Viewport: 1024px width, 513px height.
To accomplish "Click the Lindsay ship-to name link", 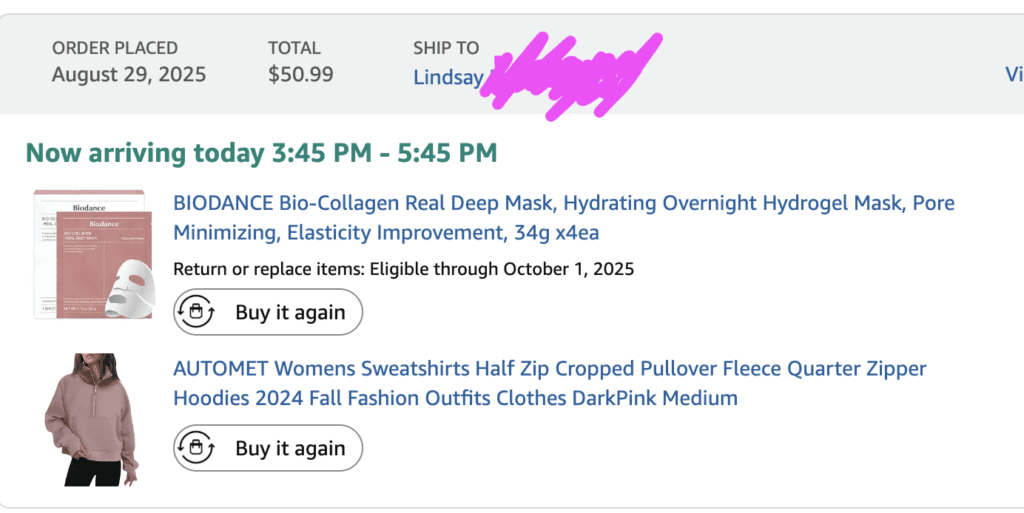I will (448, 77).
